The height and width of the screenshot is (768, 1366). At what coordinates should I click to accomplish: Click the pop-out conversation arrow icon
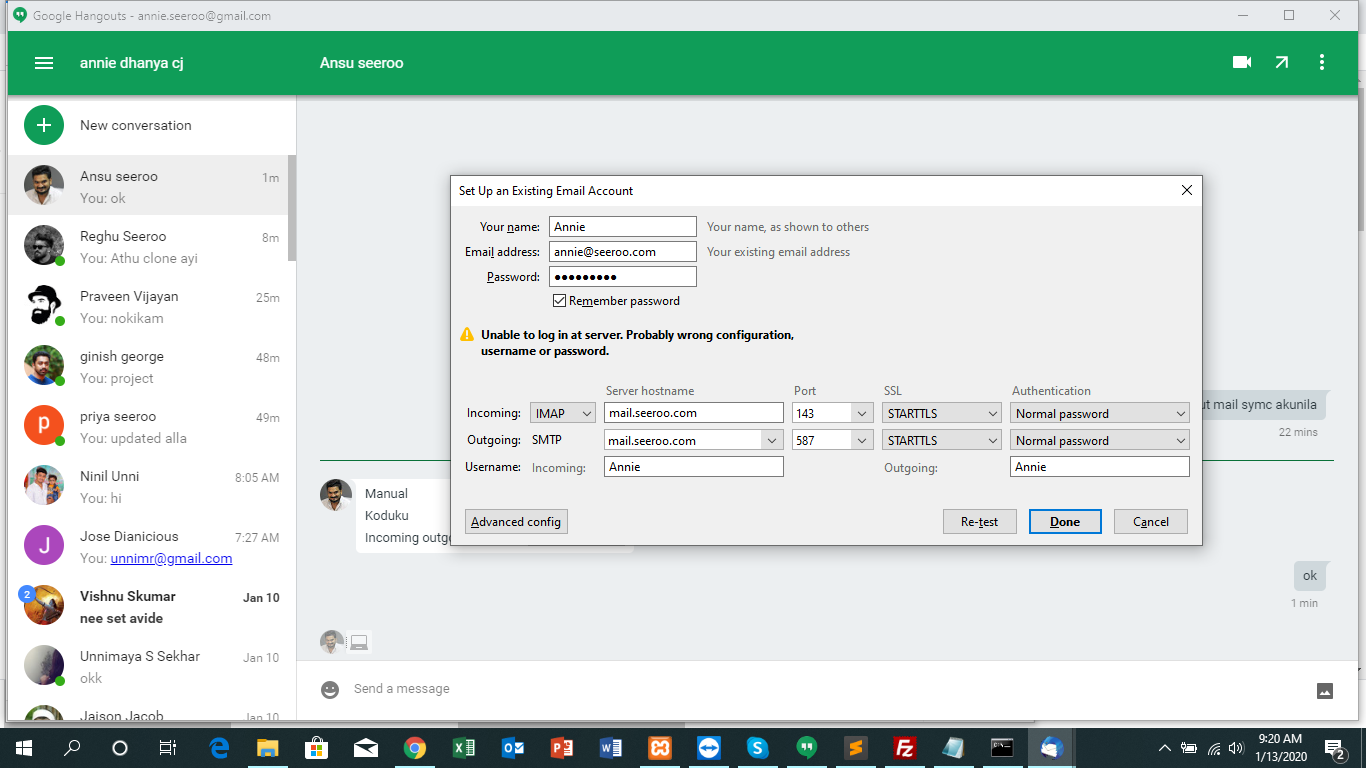[x=1282, y=62]
